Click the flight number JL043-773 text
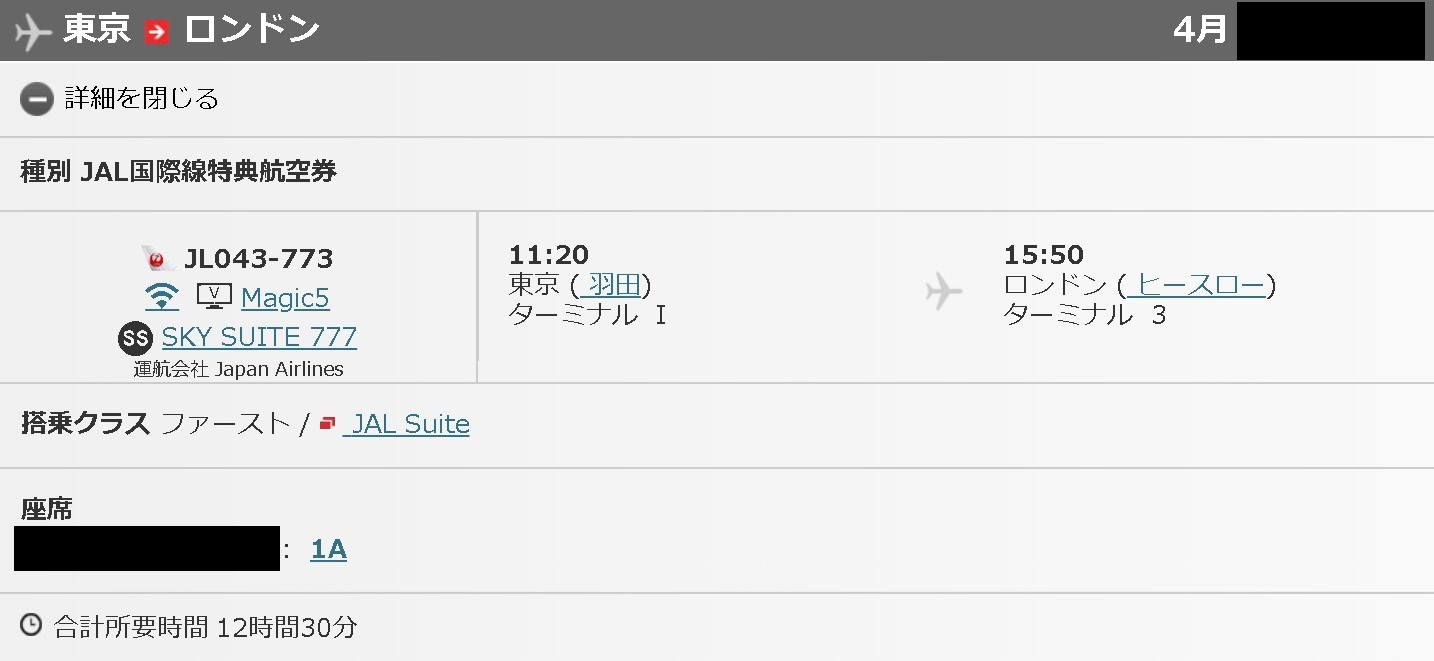 (258, 258)
